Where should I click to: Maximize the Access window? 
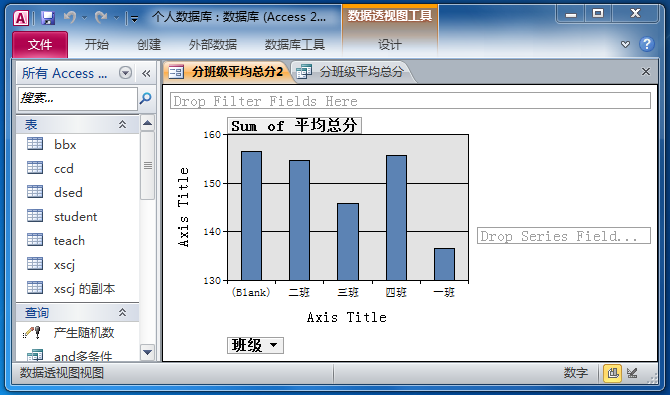coord(598,14)
